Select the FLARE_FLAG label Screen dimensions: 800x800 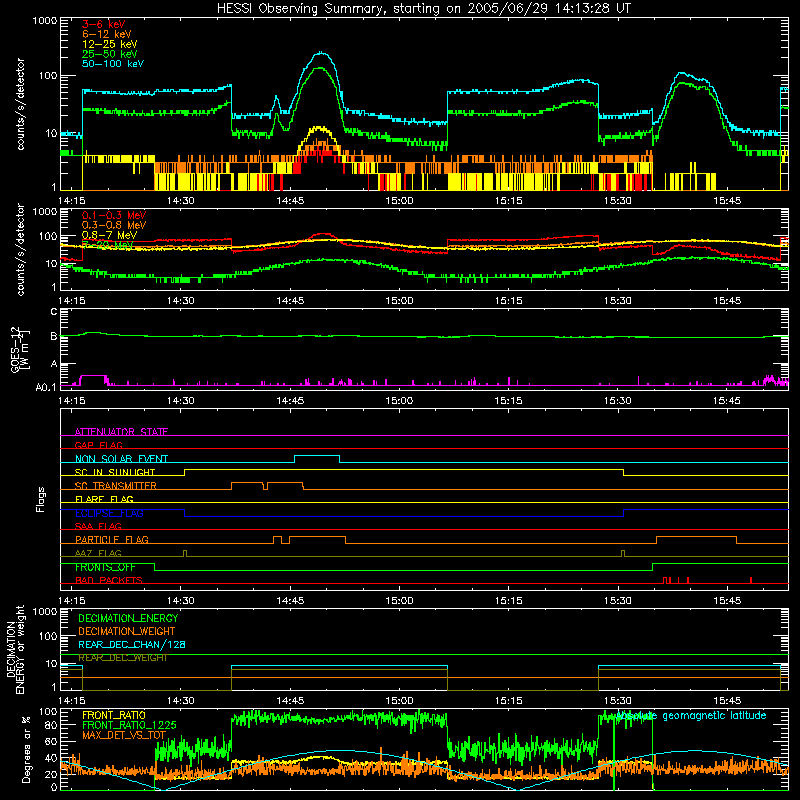pyautogui.click(x=104, y=499)
